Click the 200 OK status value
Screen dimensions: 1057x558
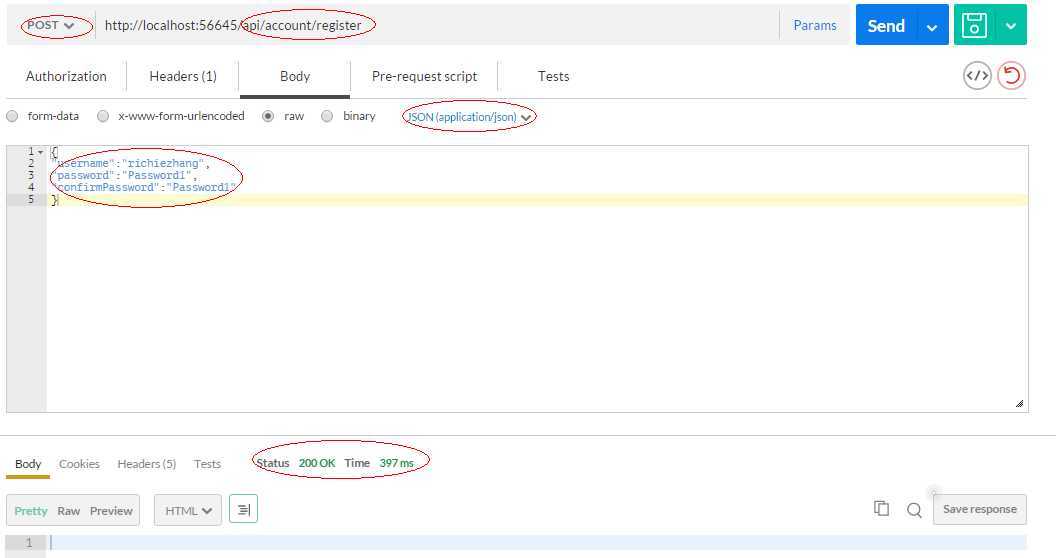tap(317, 463)
